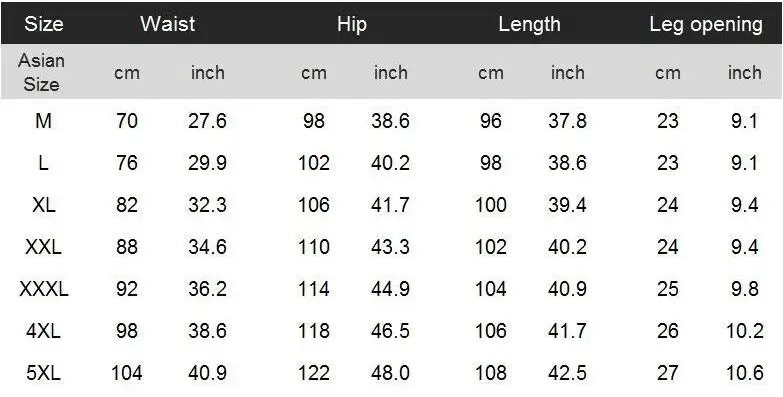Select the XL size row label
This screenshot has height=397, width=783.
tap(43, 205)
